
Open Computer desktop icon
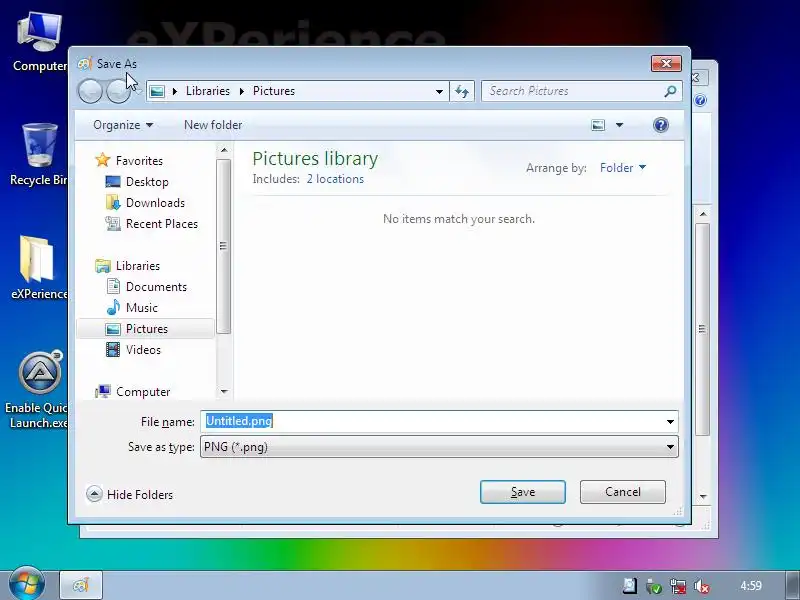39,42
